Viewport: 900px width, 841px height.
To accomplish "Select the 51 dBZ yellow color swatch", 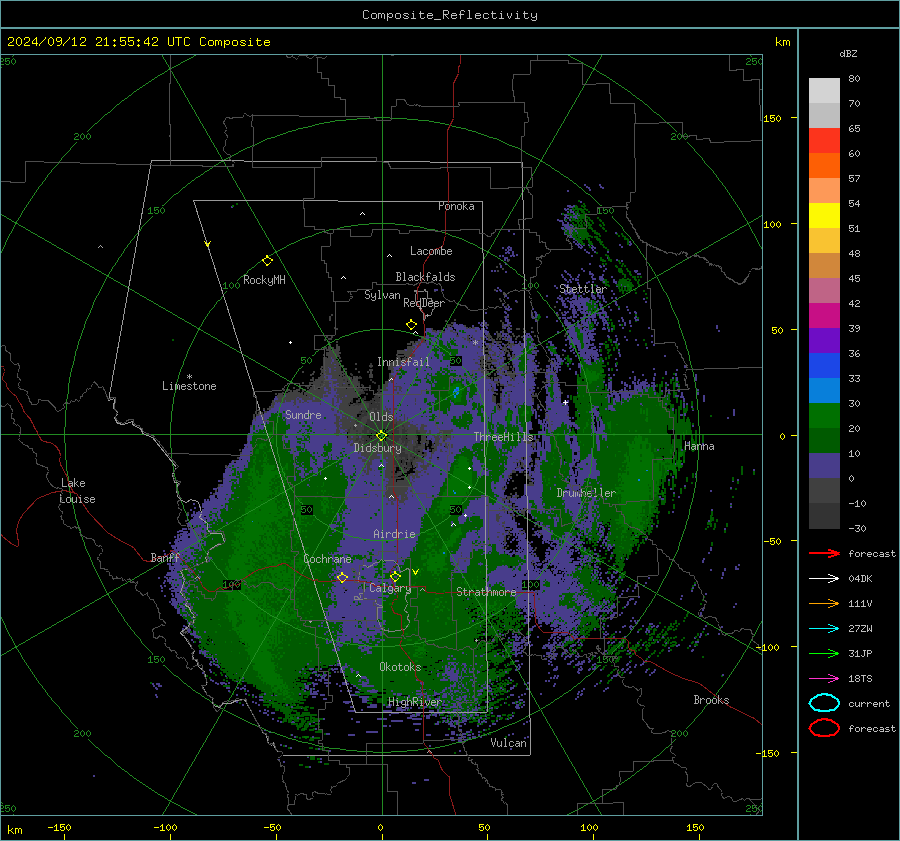I will 824,215.
